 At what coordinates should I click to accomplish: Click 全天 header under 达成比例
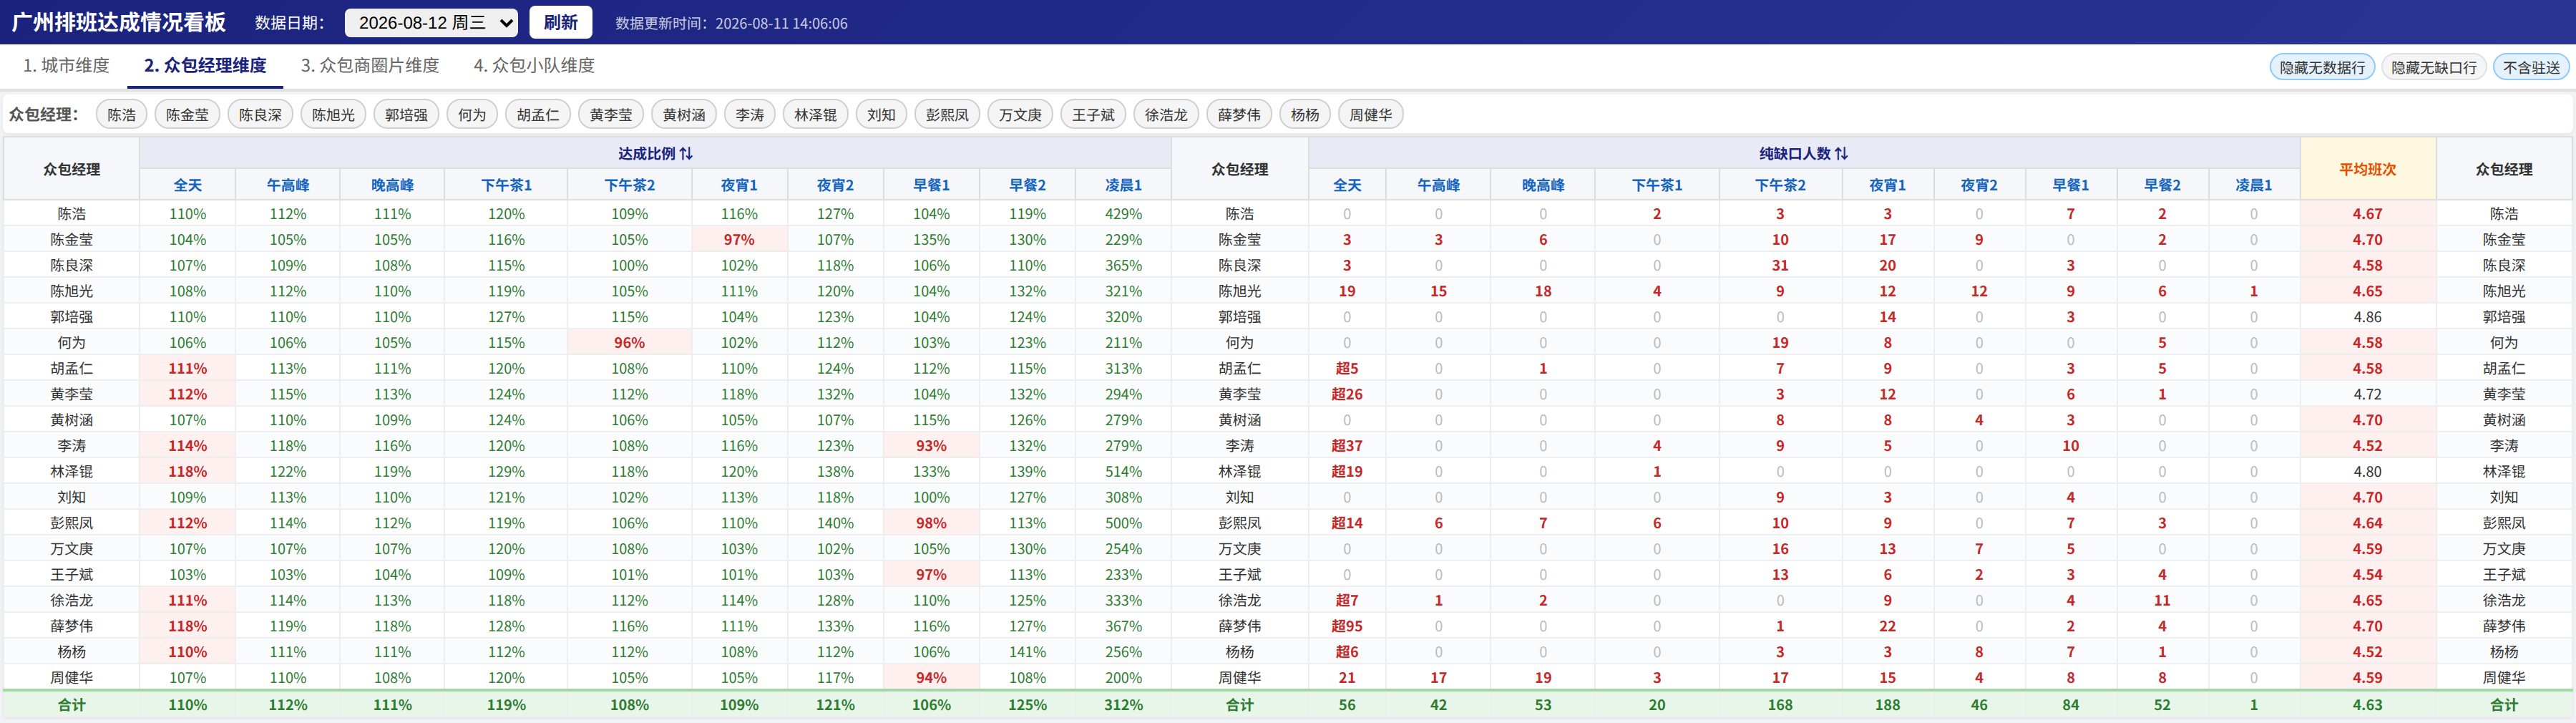[188, 185]
